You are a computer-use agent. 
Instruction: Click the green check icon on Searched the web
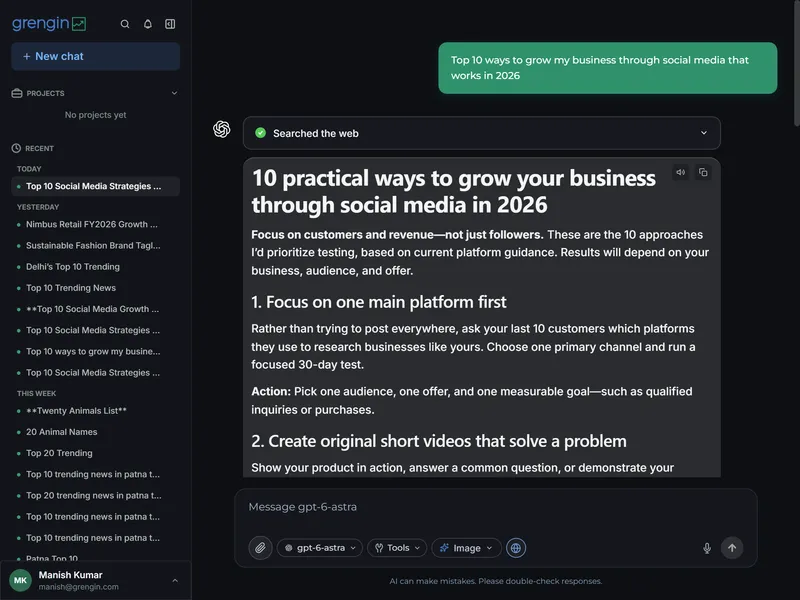(x=261, y=133)
